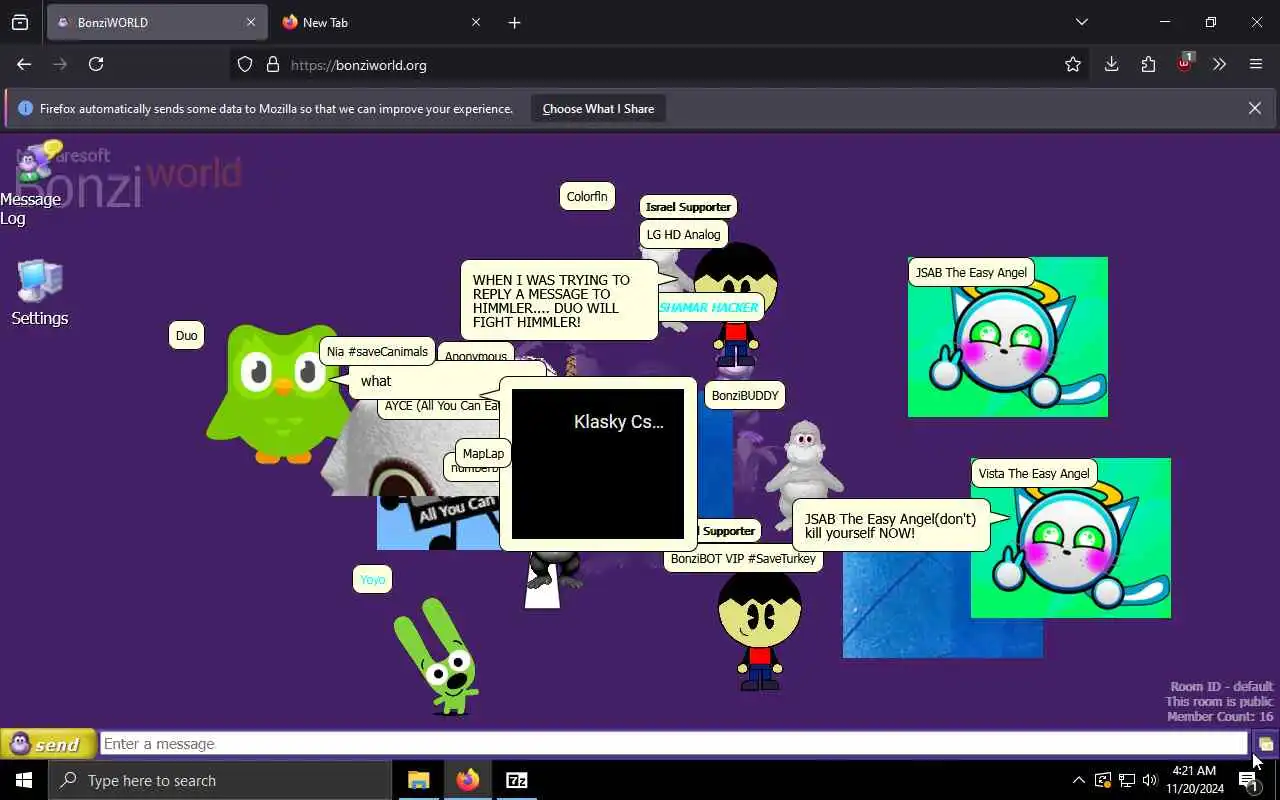1280x800 pixels.
Task: Click the folder icon beside message box
Action: [1265, 744]
